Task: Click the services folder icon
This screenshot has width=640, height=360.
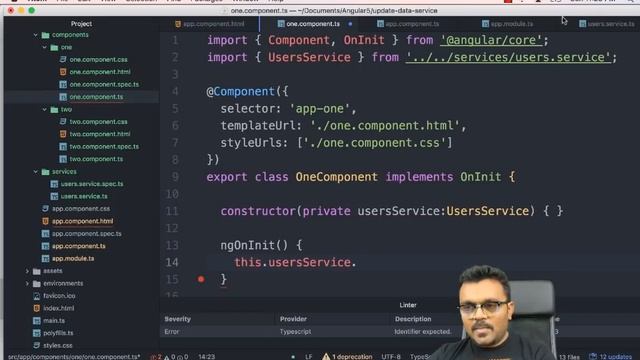Action: click(x=45, y=172)
